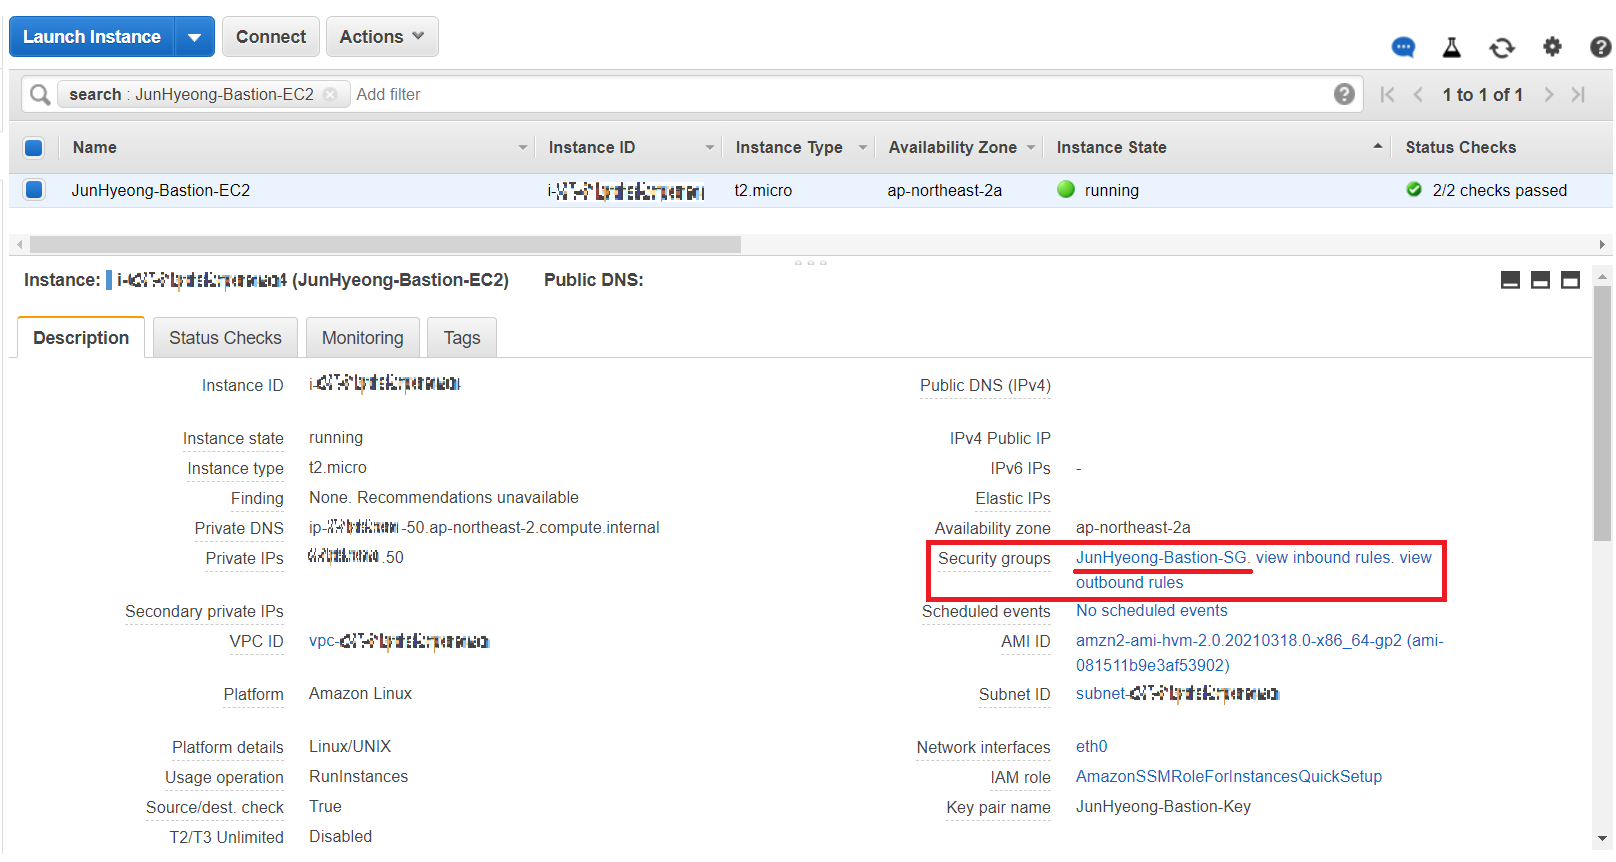Open the No scheduled events link

coord(1151,611)
